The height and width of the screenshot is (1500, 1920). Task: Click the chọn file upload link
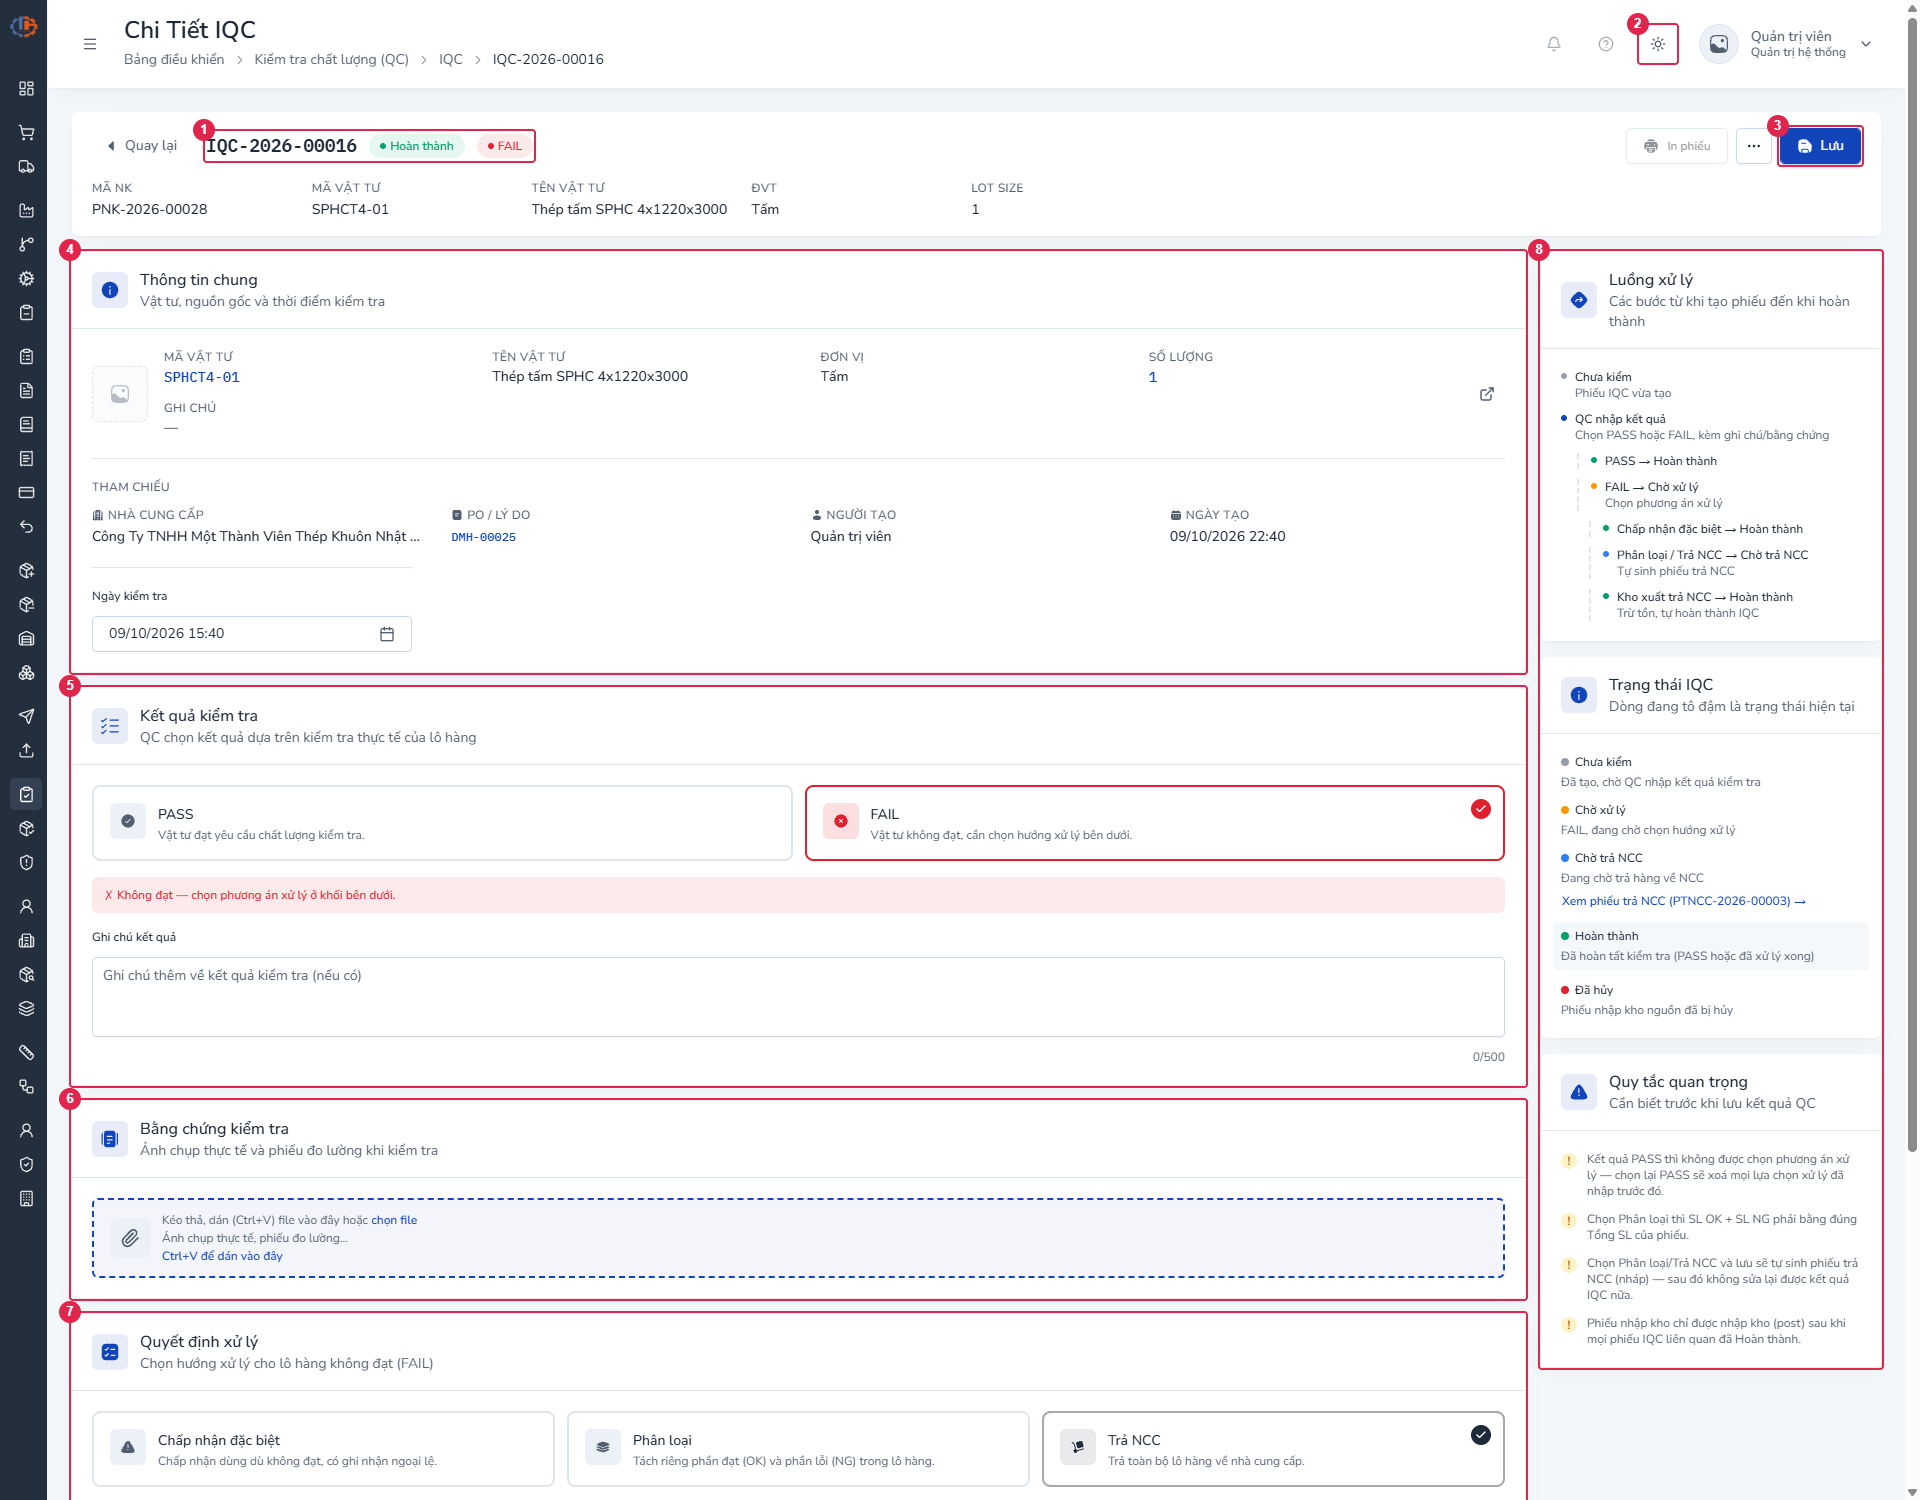click(x=394, y=1220)
